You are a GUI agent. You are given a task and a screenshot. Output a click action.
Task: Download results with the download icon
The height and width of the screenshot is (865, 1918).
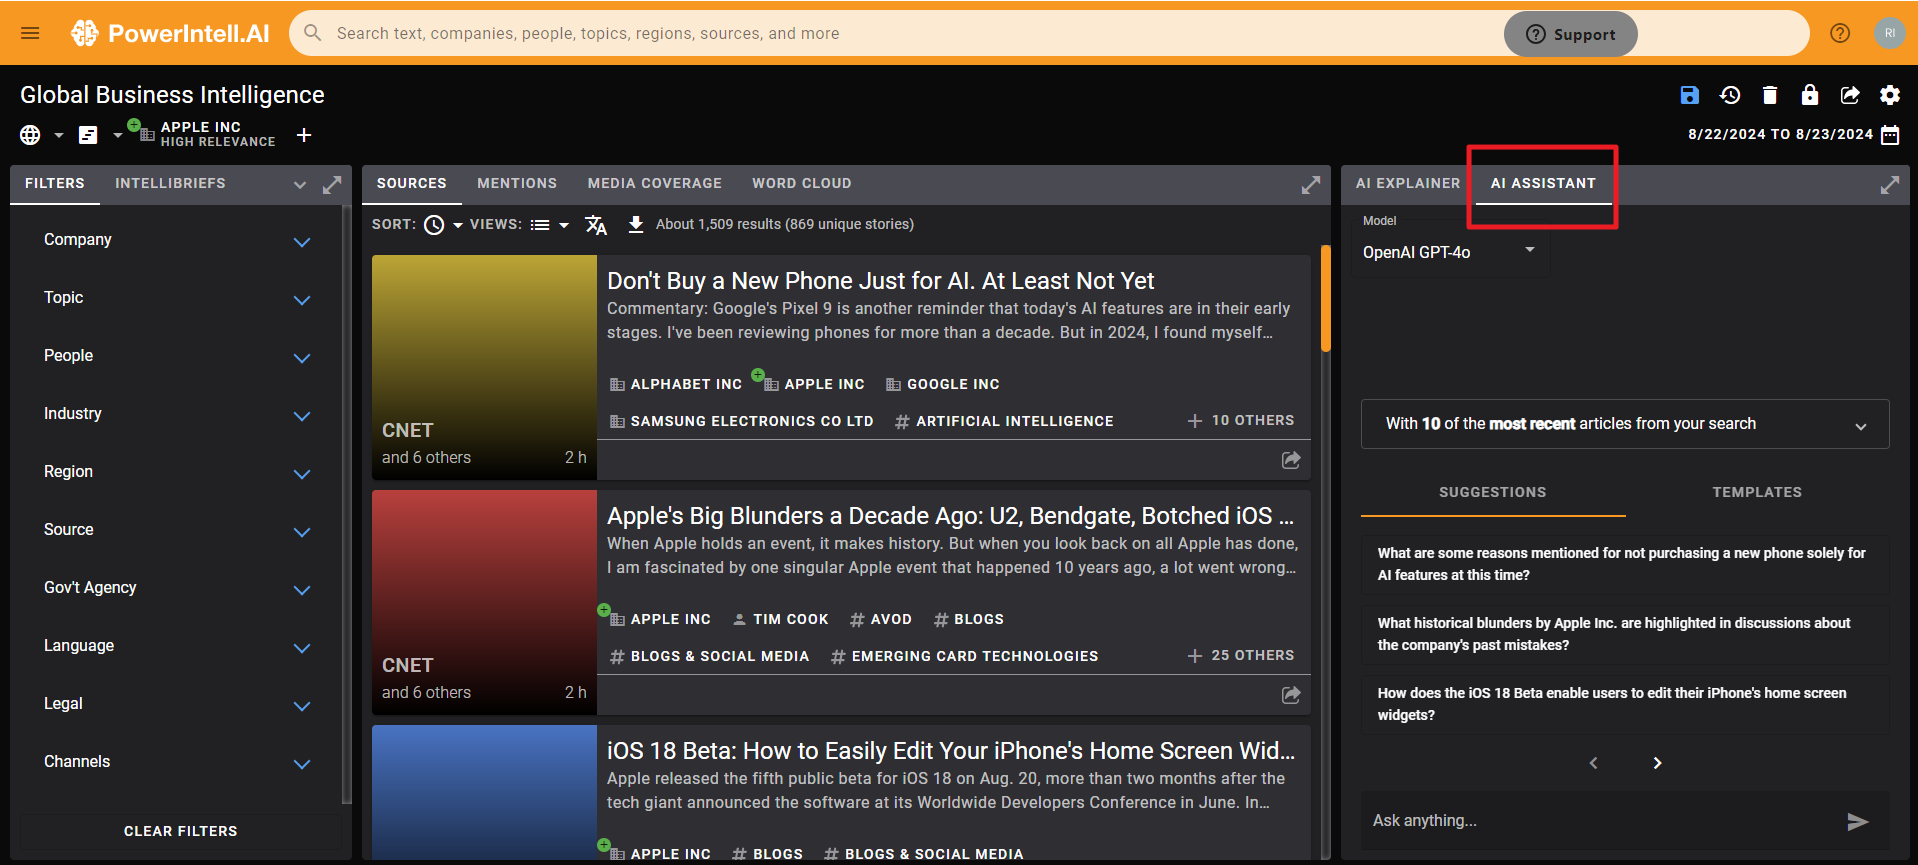click(x=636, y=225)
